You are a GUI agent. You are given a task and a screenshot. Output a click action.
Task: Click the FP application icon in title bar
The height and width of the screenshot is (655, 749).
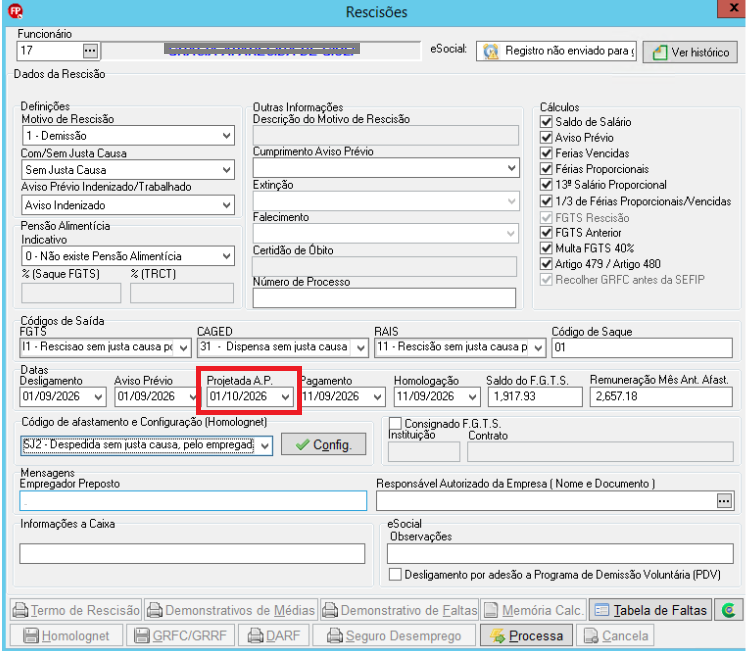(16, 11)
